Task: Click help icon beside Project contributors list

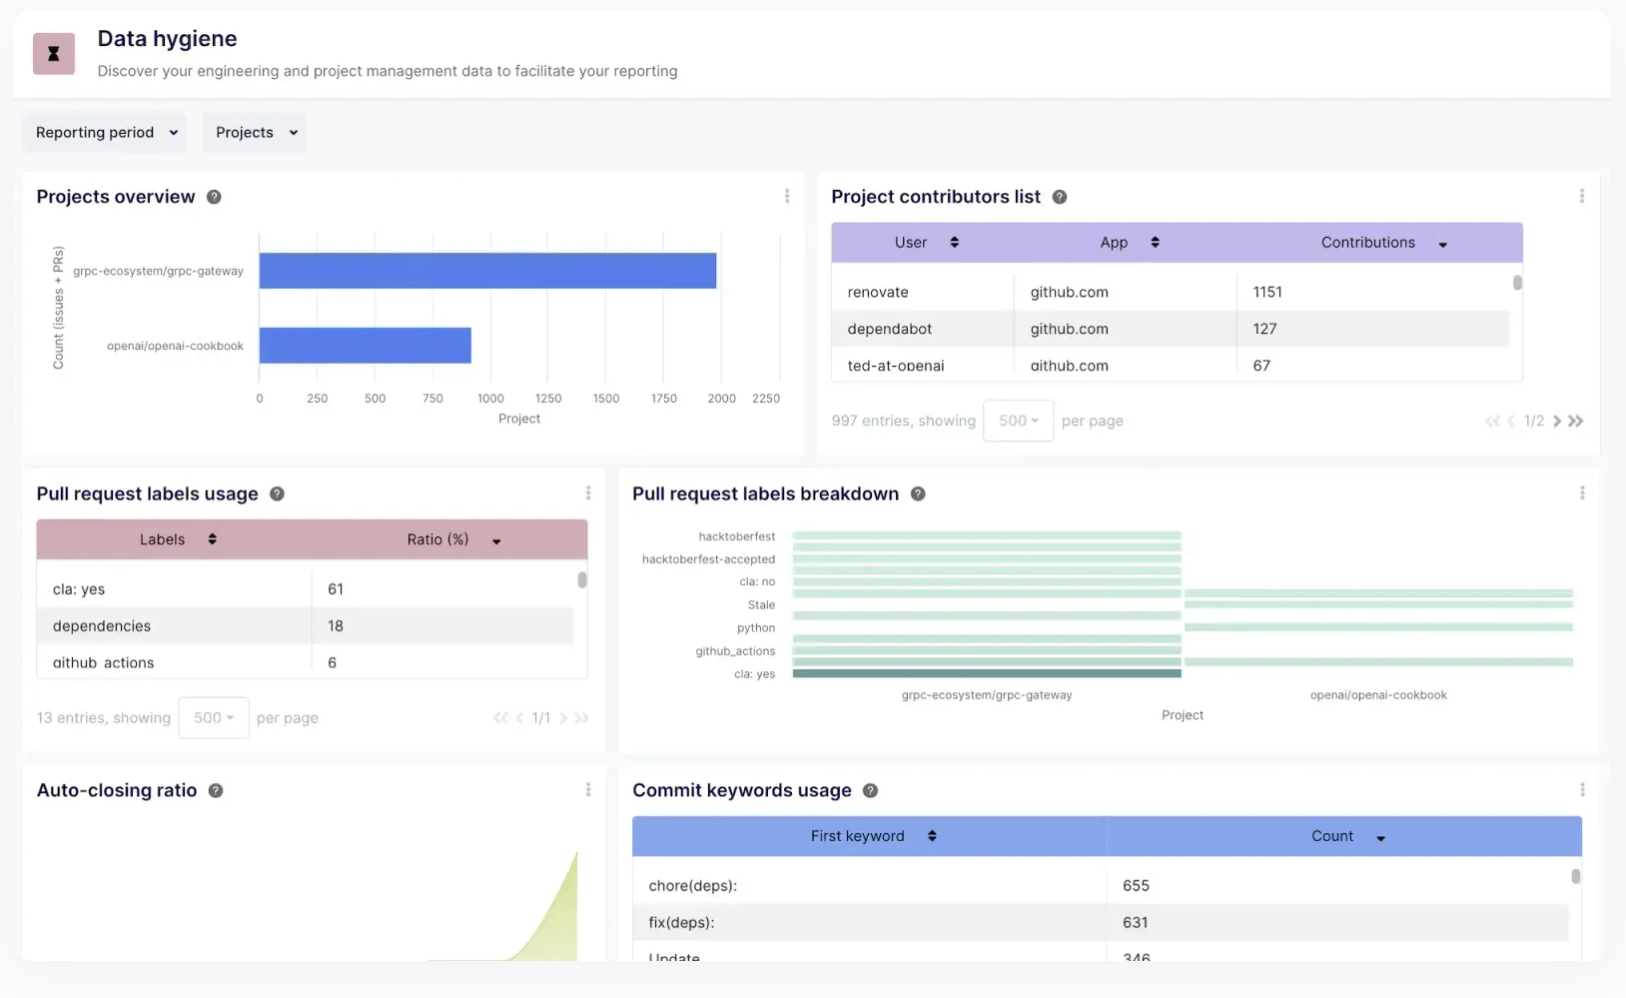Action: click(x=1060, y=197)
